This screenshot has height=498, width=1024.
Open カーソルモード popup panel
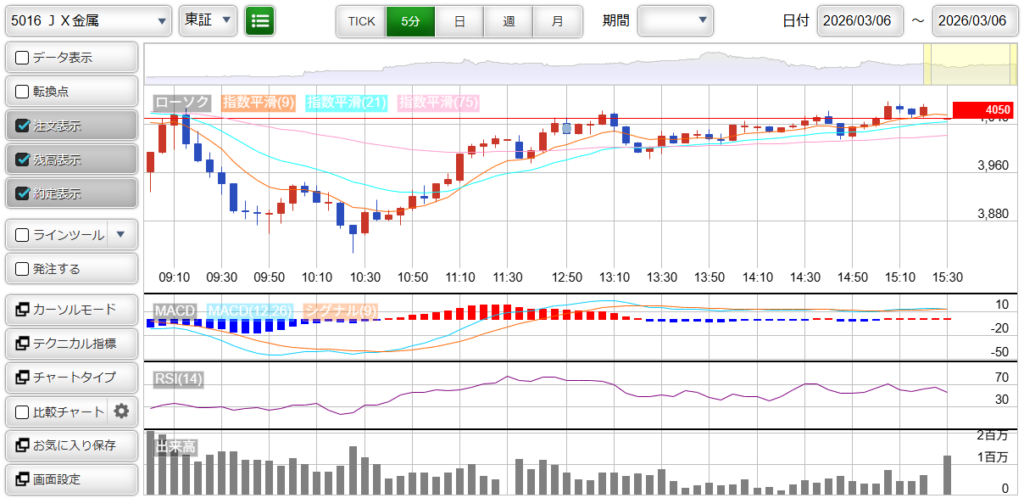click(70, 310)
